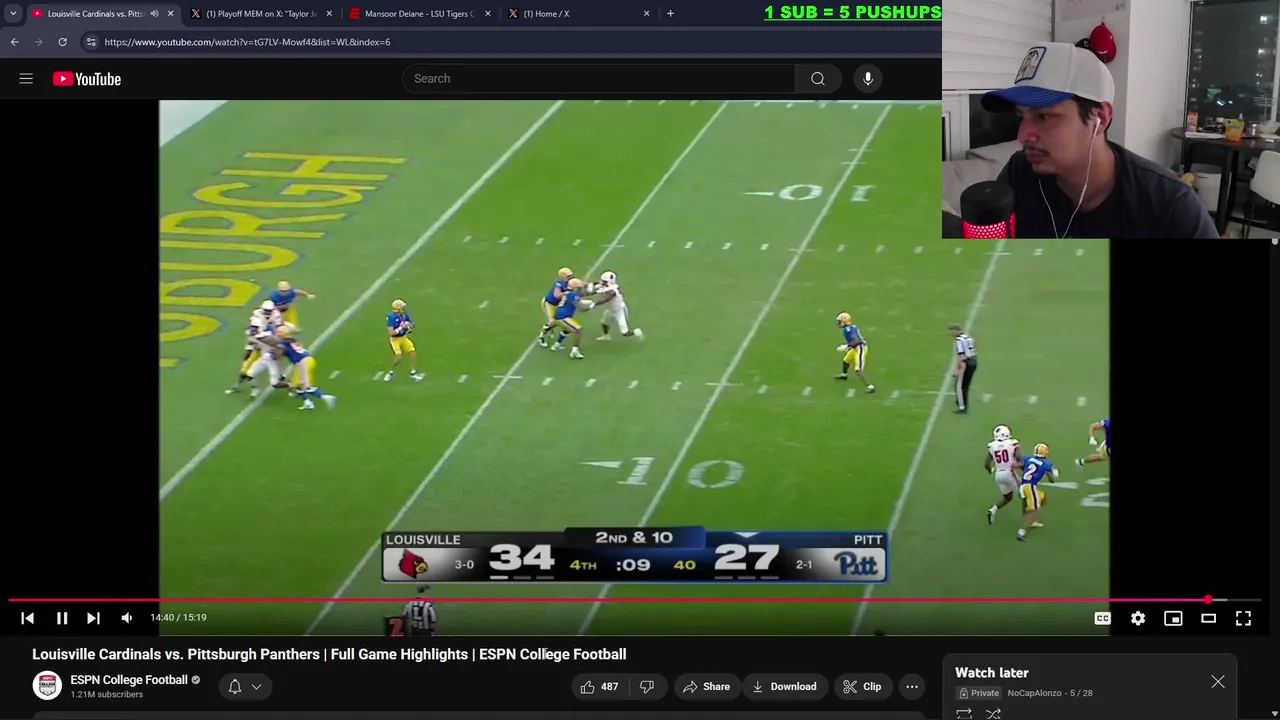Close the Home / X tab
The image size is (1280, 720).
(646, 14)
